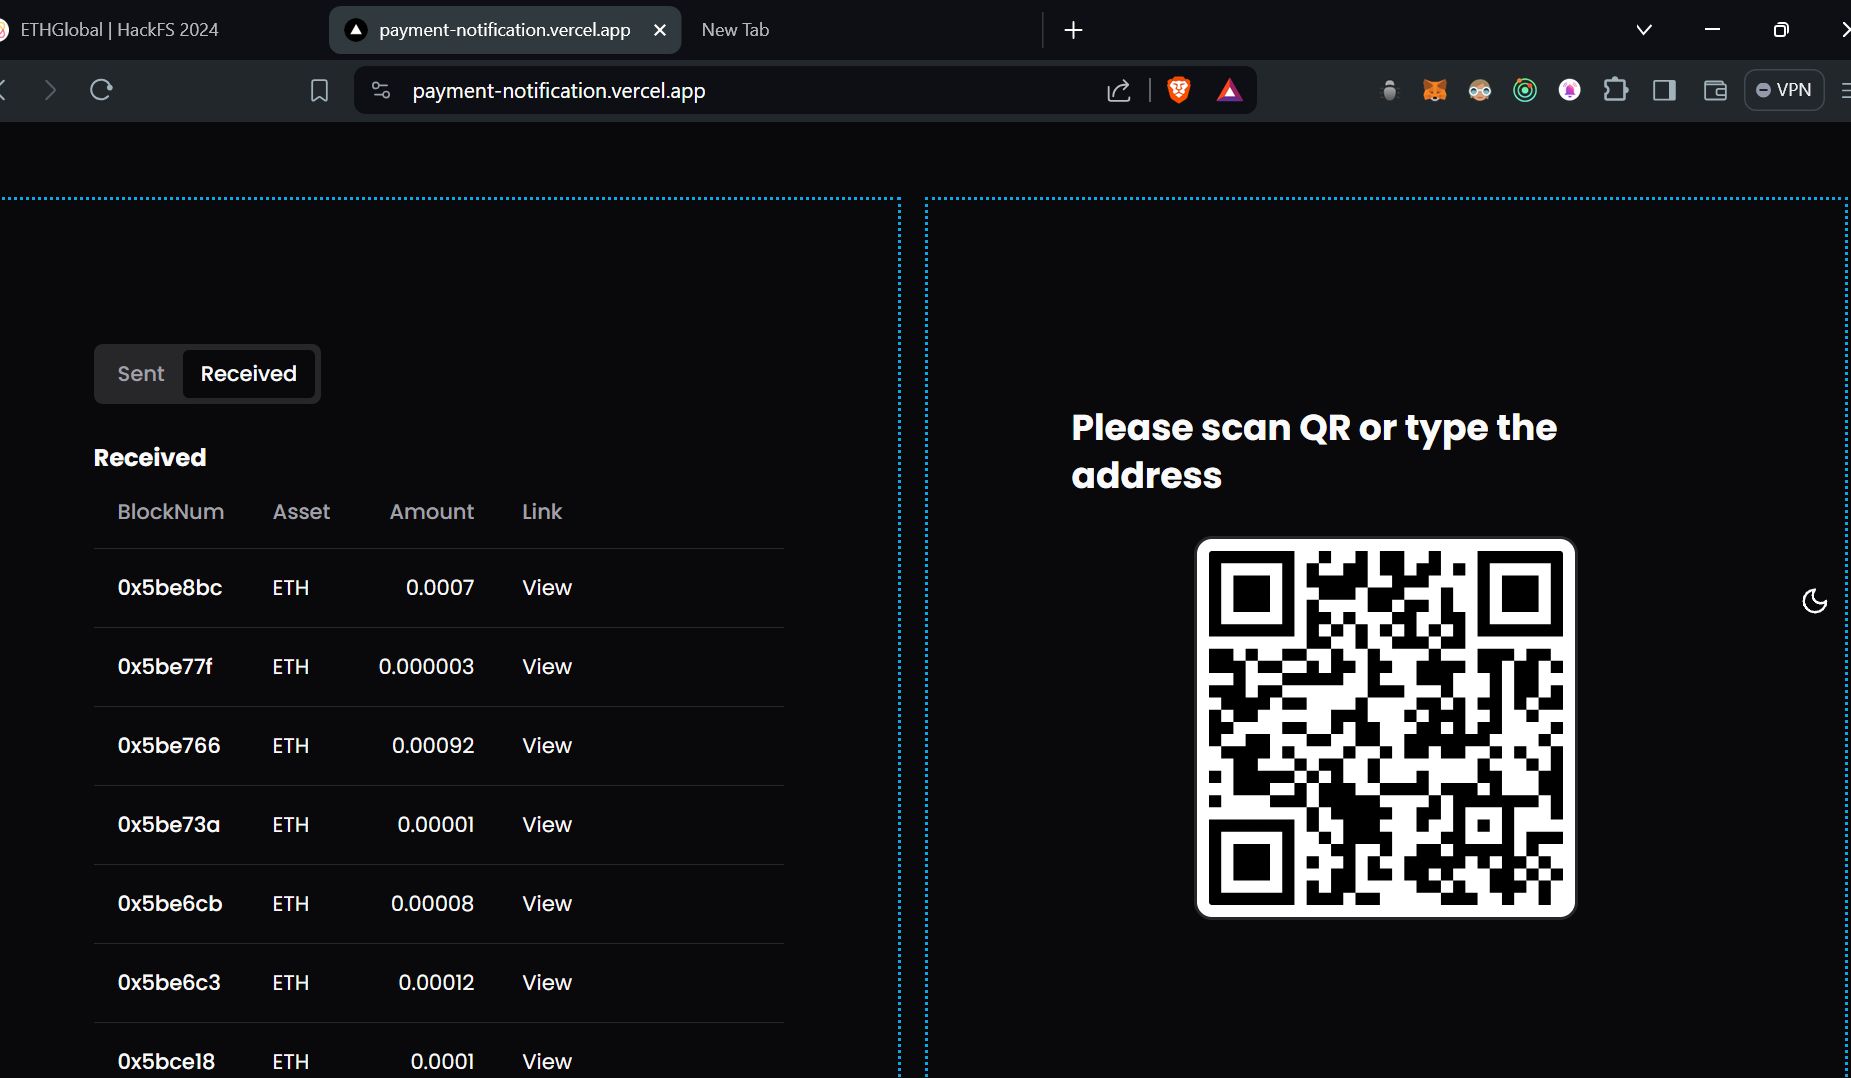
Task: Minimize the browser window
Action: (1712, 30)
